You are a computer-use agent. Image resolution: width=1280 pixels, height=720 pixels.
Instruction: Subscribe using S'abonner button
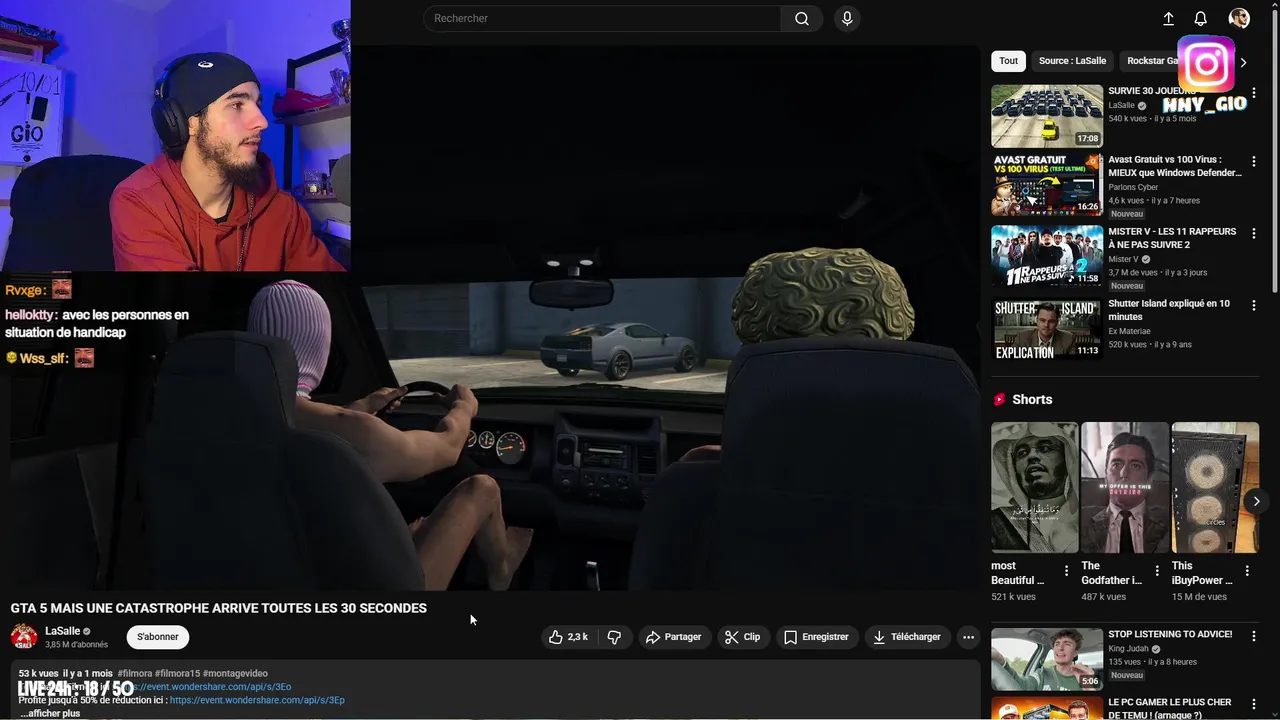[158, 637]
